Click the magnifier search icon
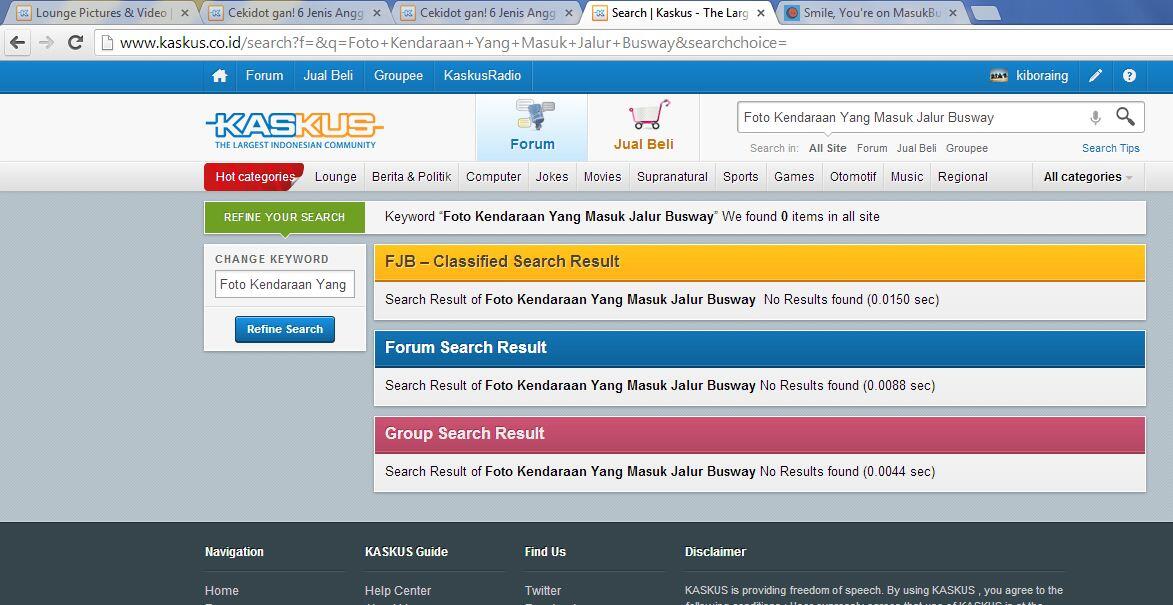 [1125, 117]
